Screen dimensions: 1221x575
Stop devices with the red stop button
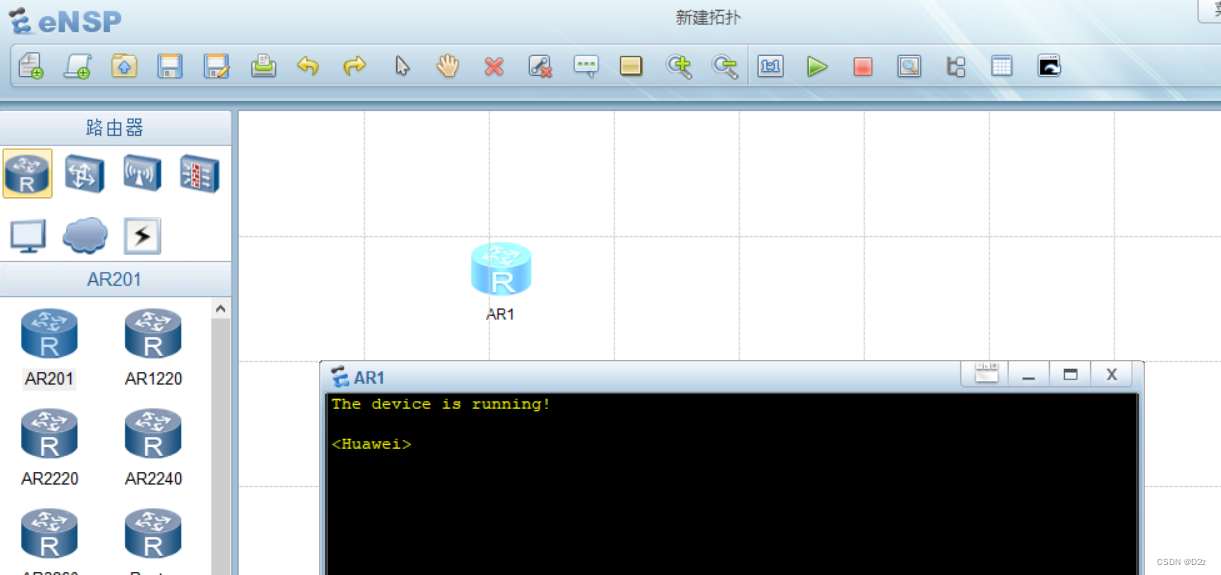coord(863,67)
